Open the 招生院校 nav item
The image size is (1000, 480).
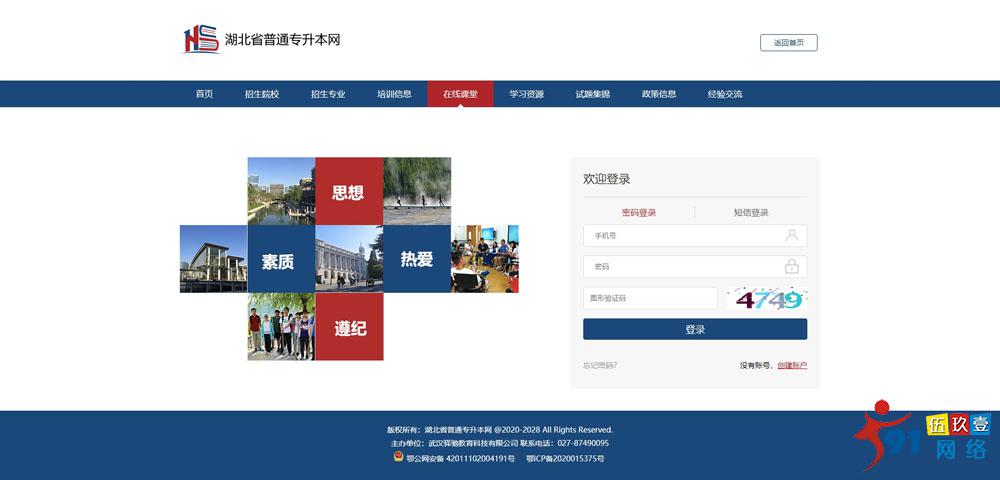(262, 94)
